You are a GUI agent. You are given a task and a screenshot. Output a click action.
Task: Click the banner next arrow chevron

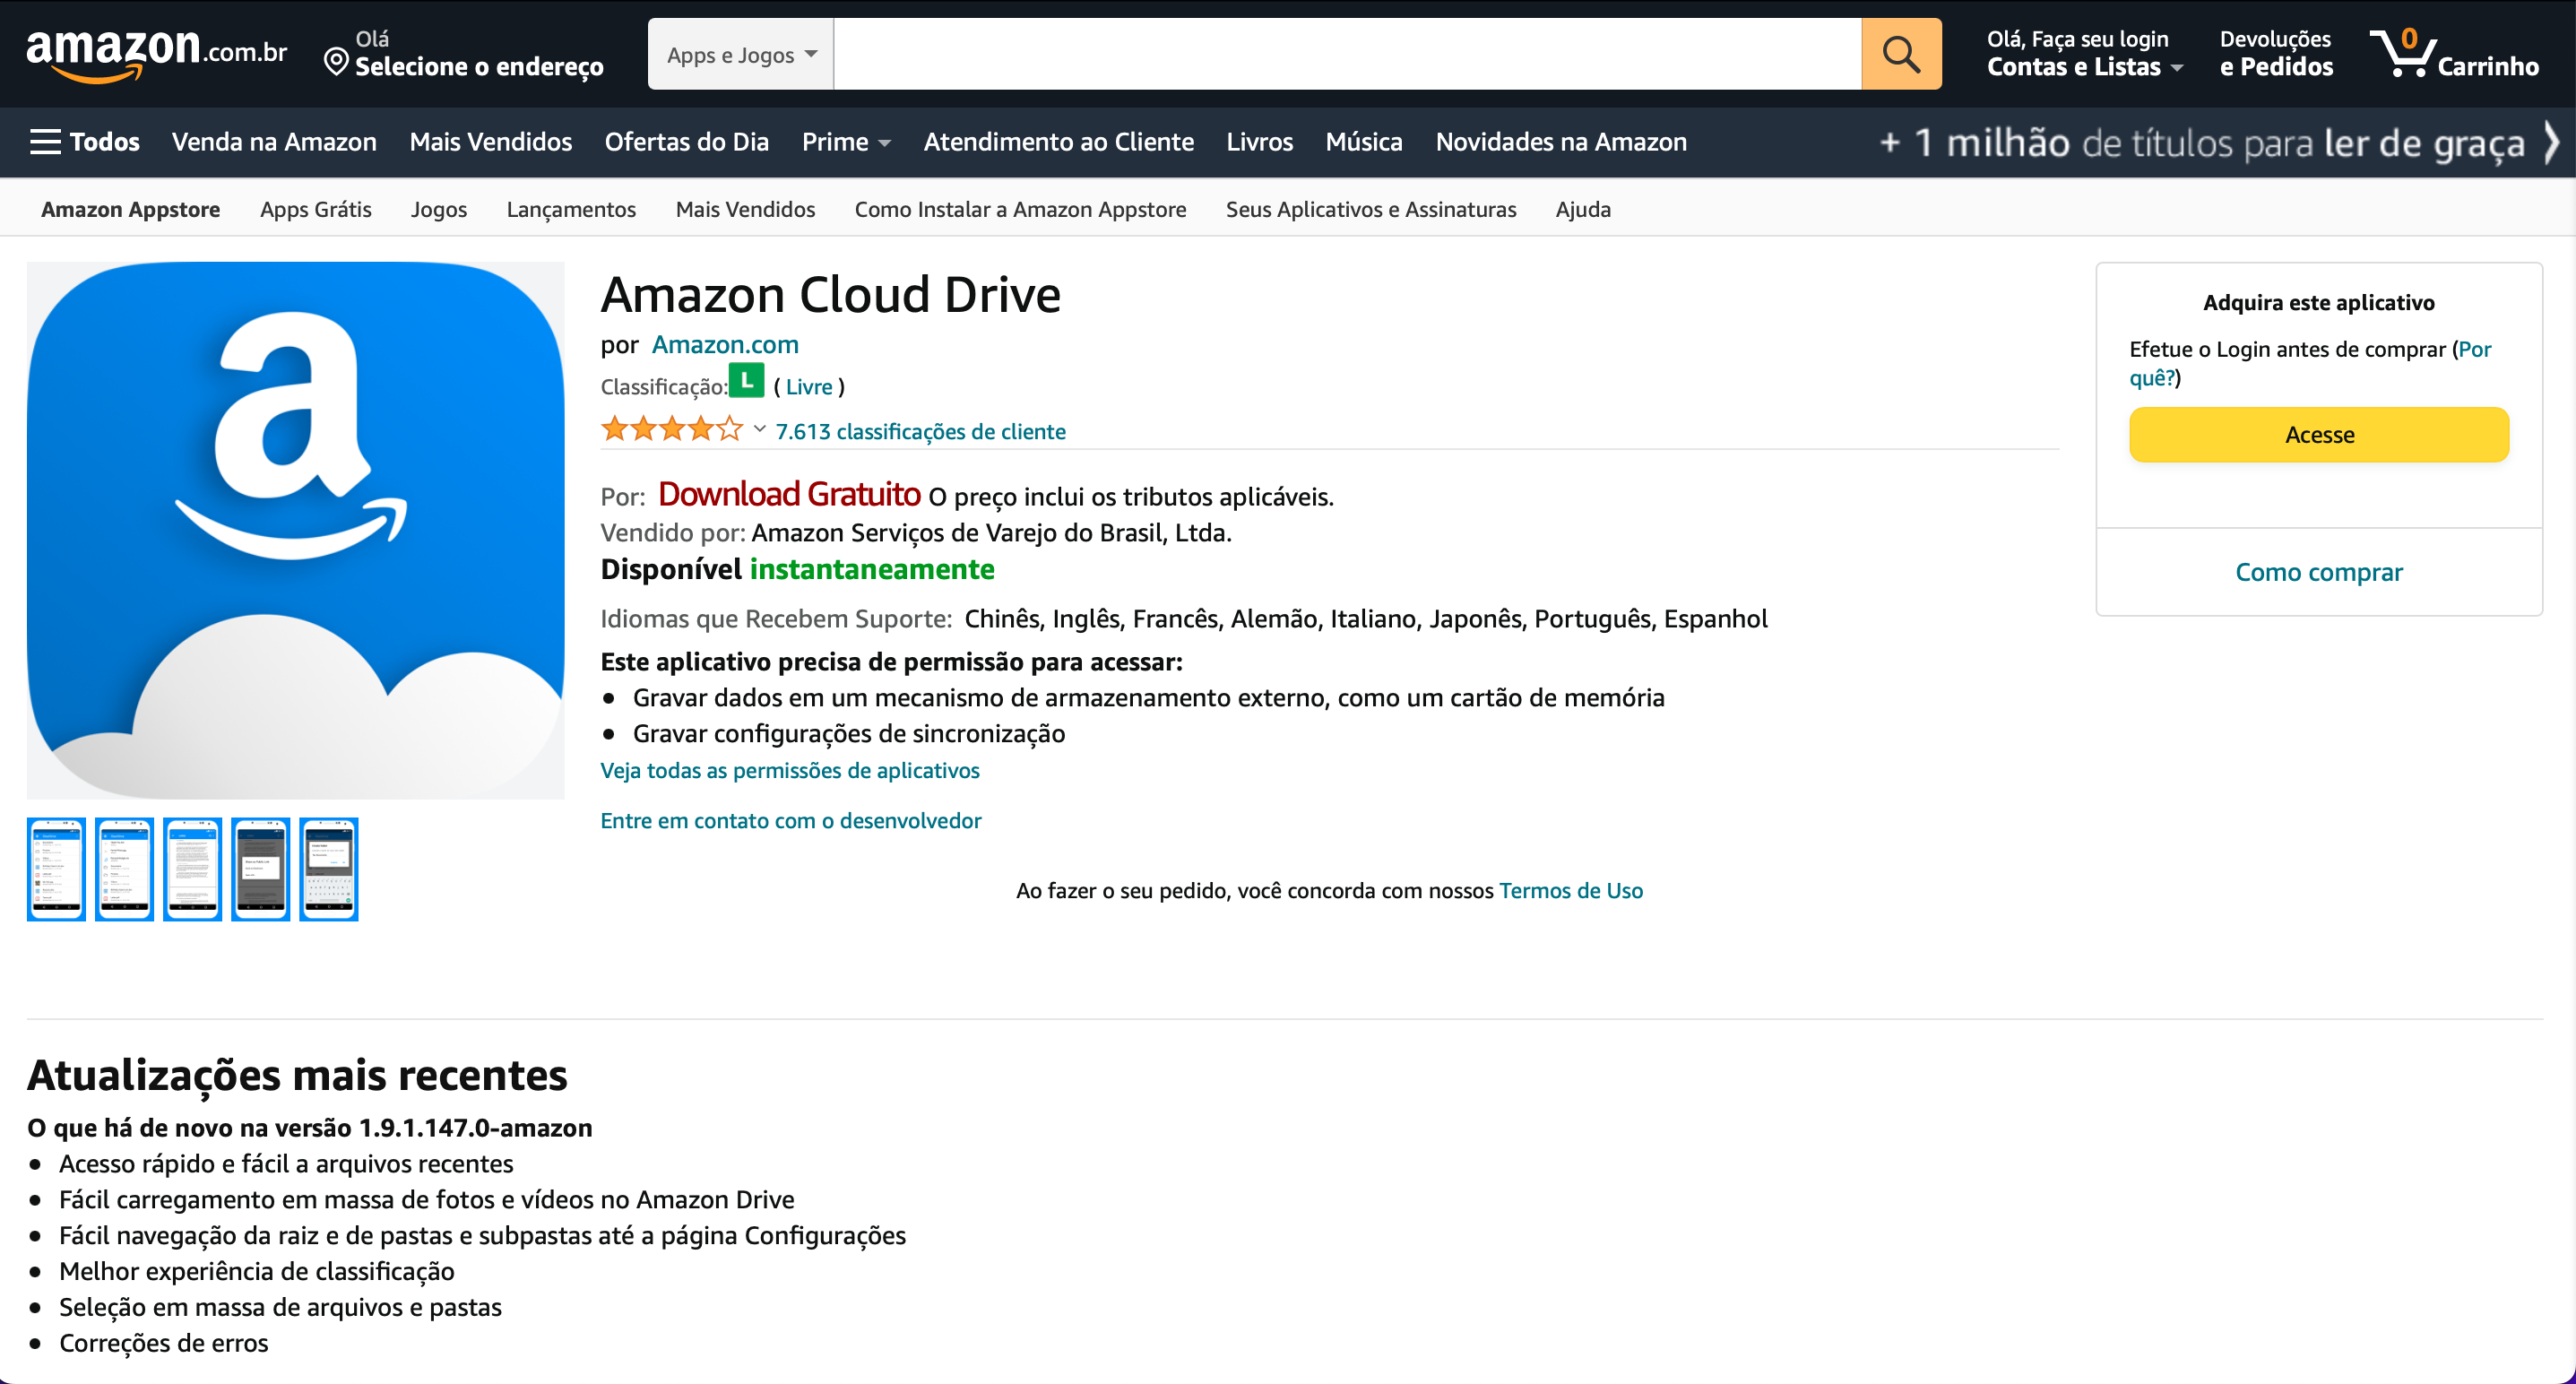[2552, 142]
